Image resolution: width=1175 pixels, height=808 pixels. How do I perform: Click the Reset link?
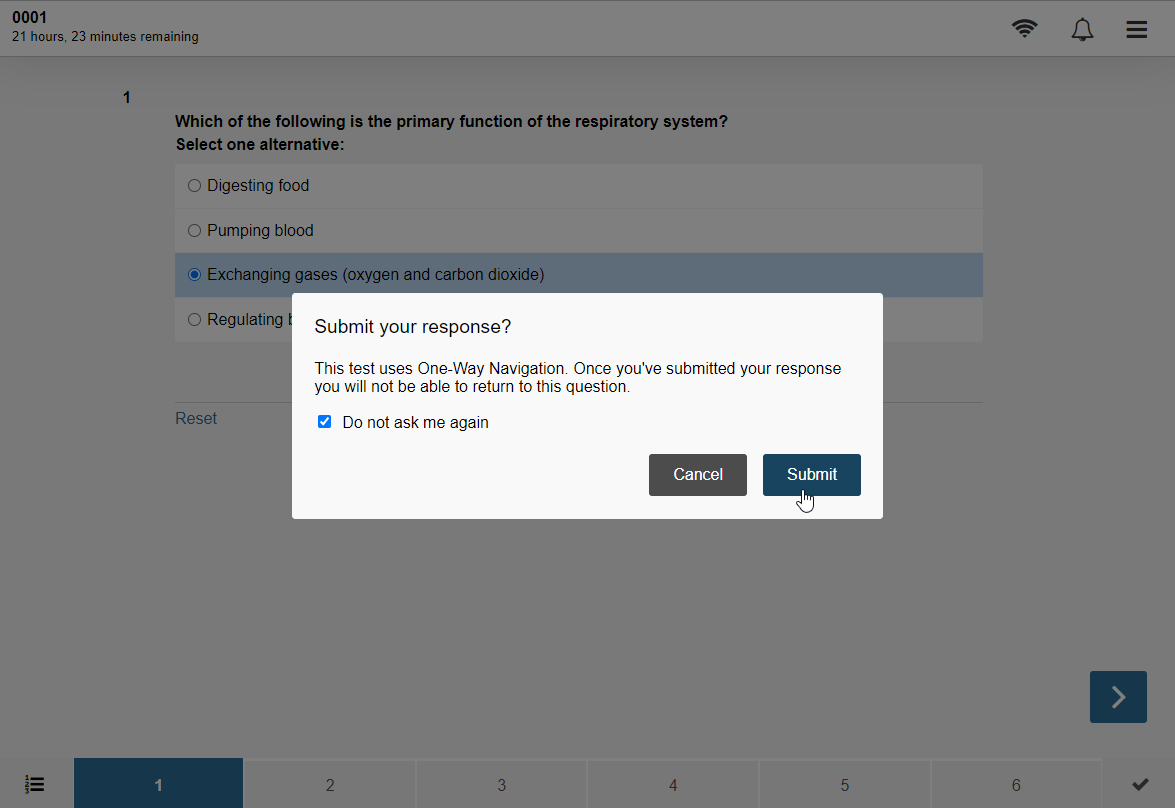coord(196,418)
